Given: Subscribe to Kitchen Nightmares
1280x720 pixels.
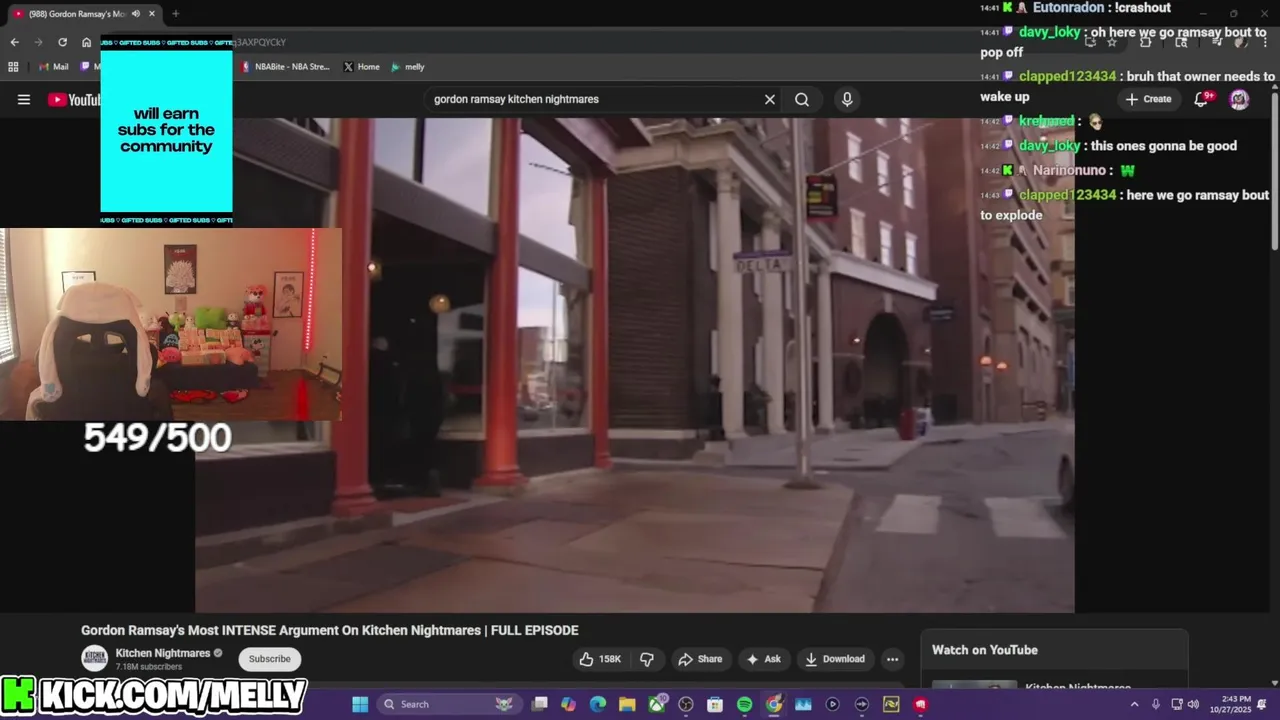Looking at the screenshot, I should [270, 658].
